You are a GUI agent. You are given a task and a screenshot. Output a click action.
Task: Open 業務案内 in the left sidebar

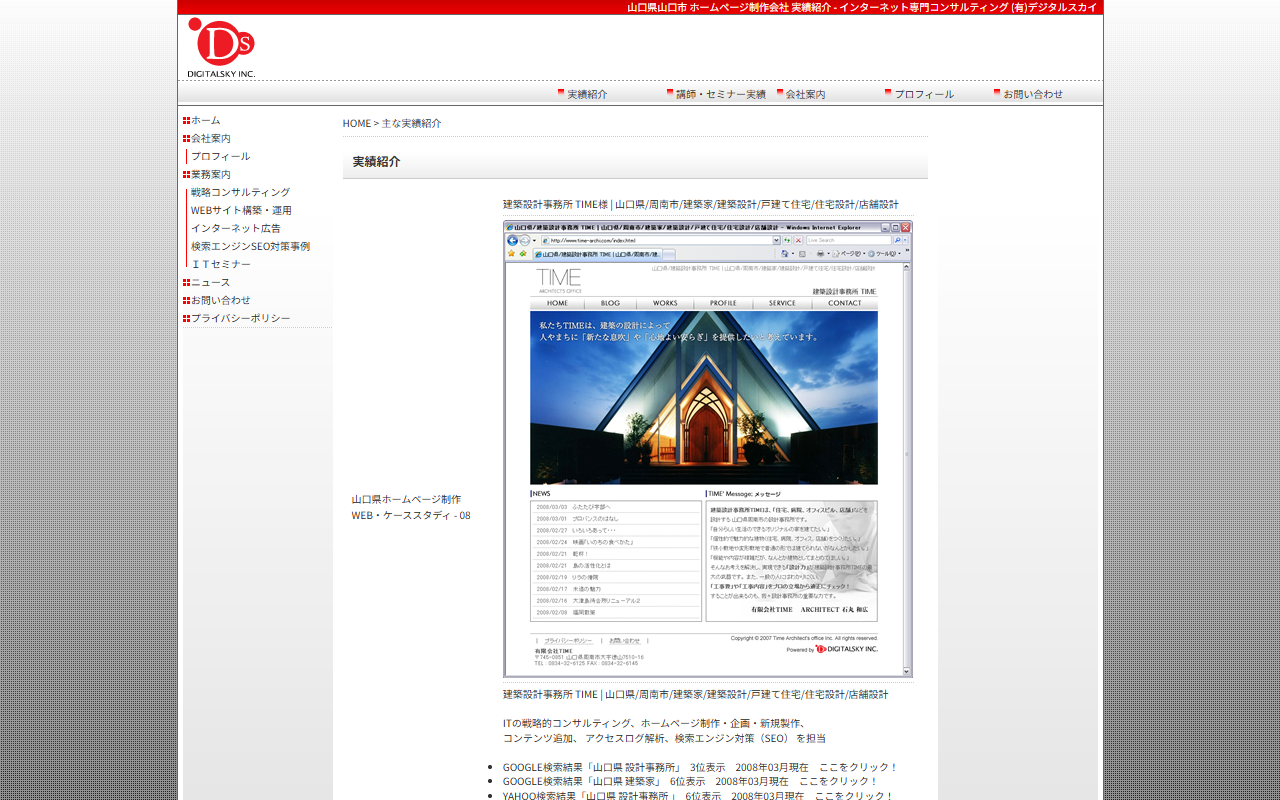point(211,174)
